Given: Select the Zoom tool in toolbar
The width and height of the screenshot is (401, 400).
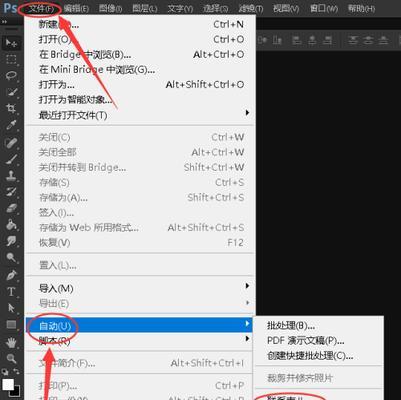Looking at the screenshot, I should click(x=11, y=358).
